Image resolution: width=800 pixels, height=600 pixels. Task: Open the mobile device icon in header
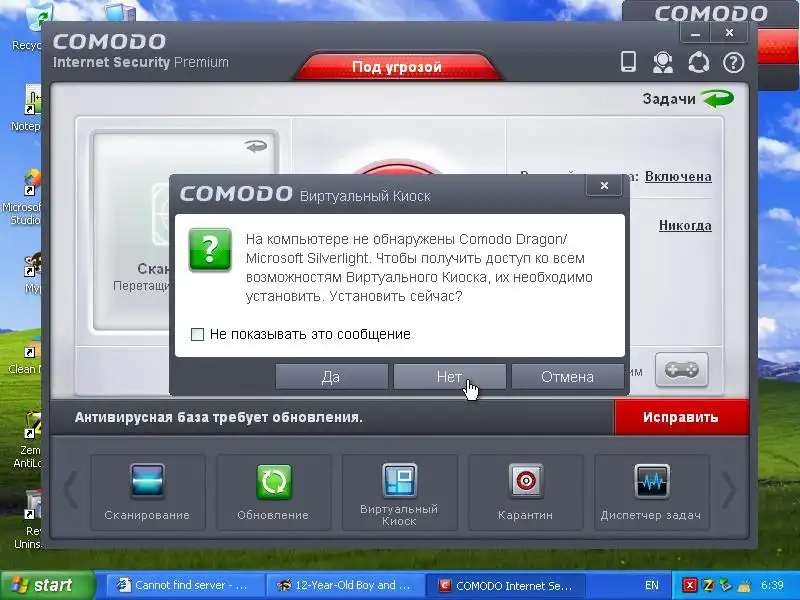pyautogui.click(x=628, y=62)
